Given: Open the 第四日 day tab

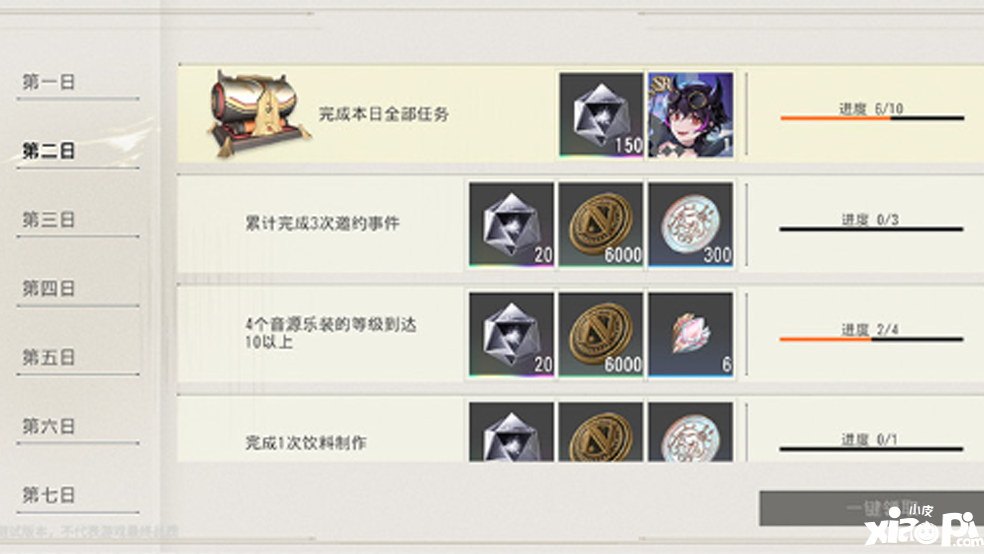Looking at the screenshot, I should (x=49, y=289).
